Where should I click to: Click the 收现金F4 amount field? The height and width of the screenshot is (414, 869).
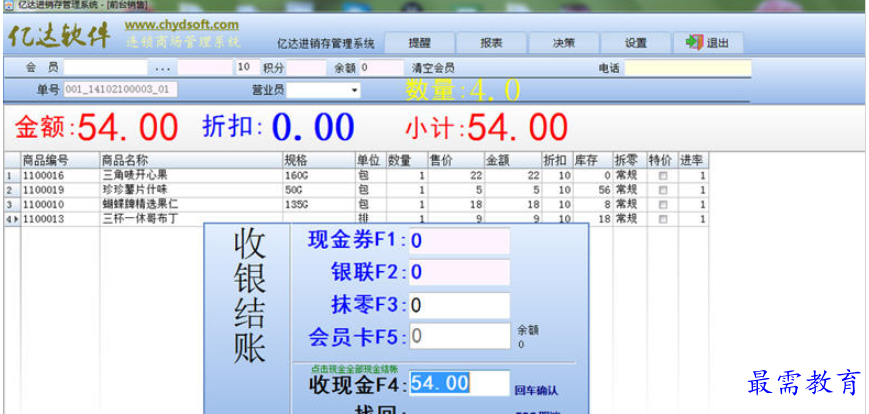pyautogui.click(x=459, y=383)
